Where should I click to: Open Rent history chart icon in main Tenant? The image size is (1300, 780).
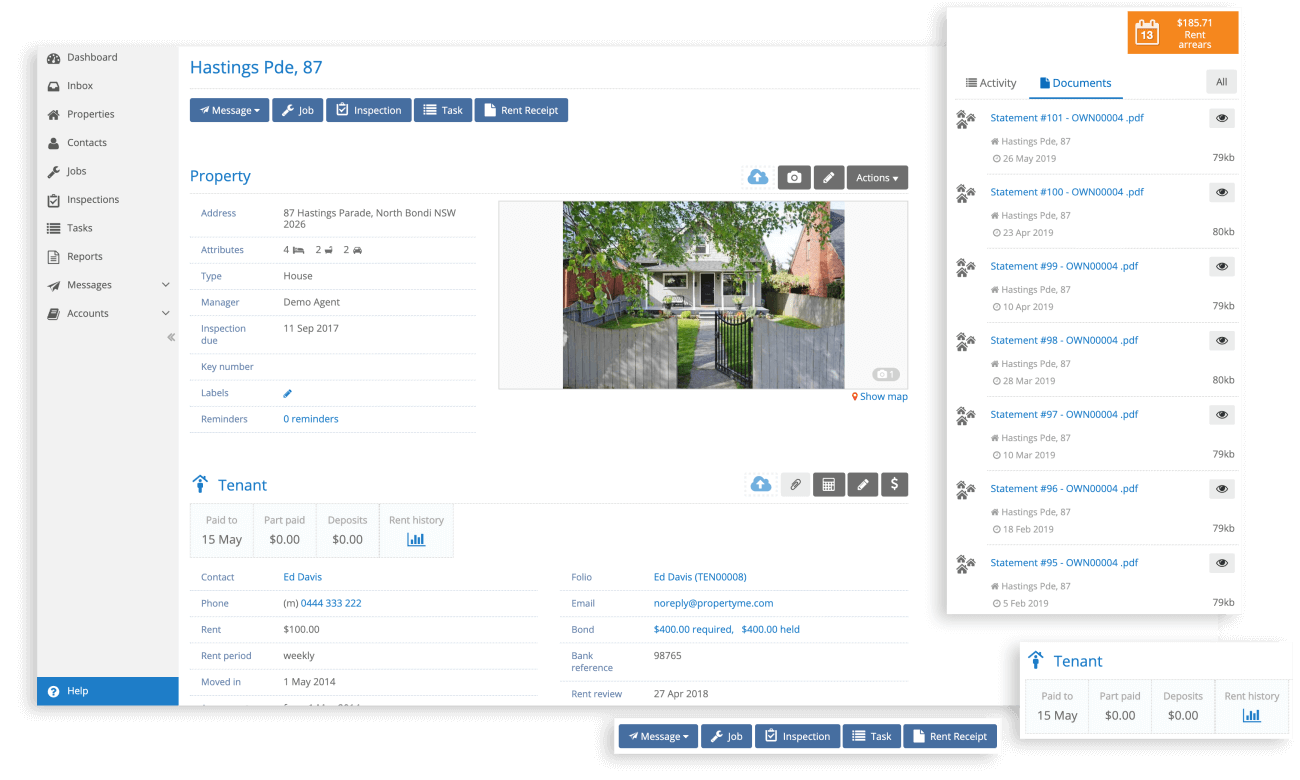(x=416, y=539)
